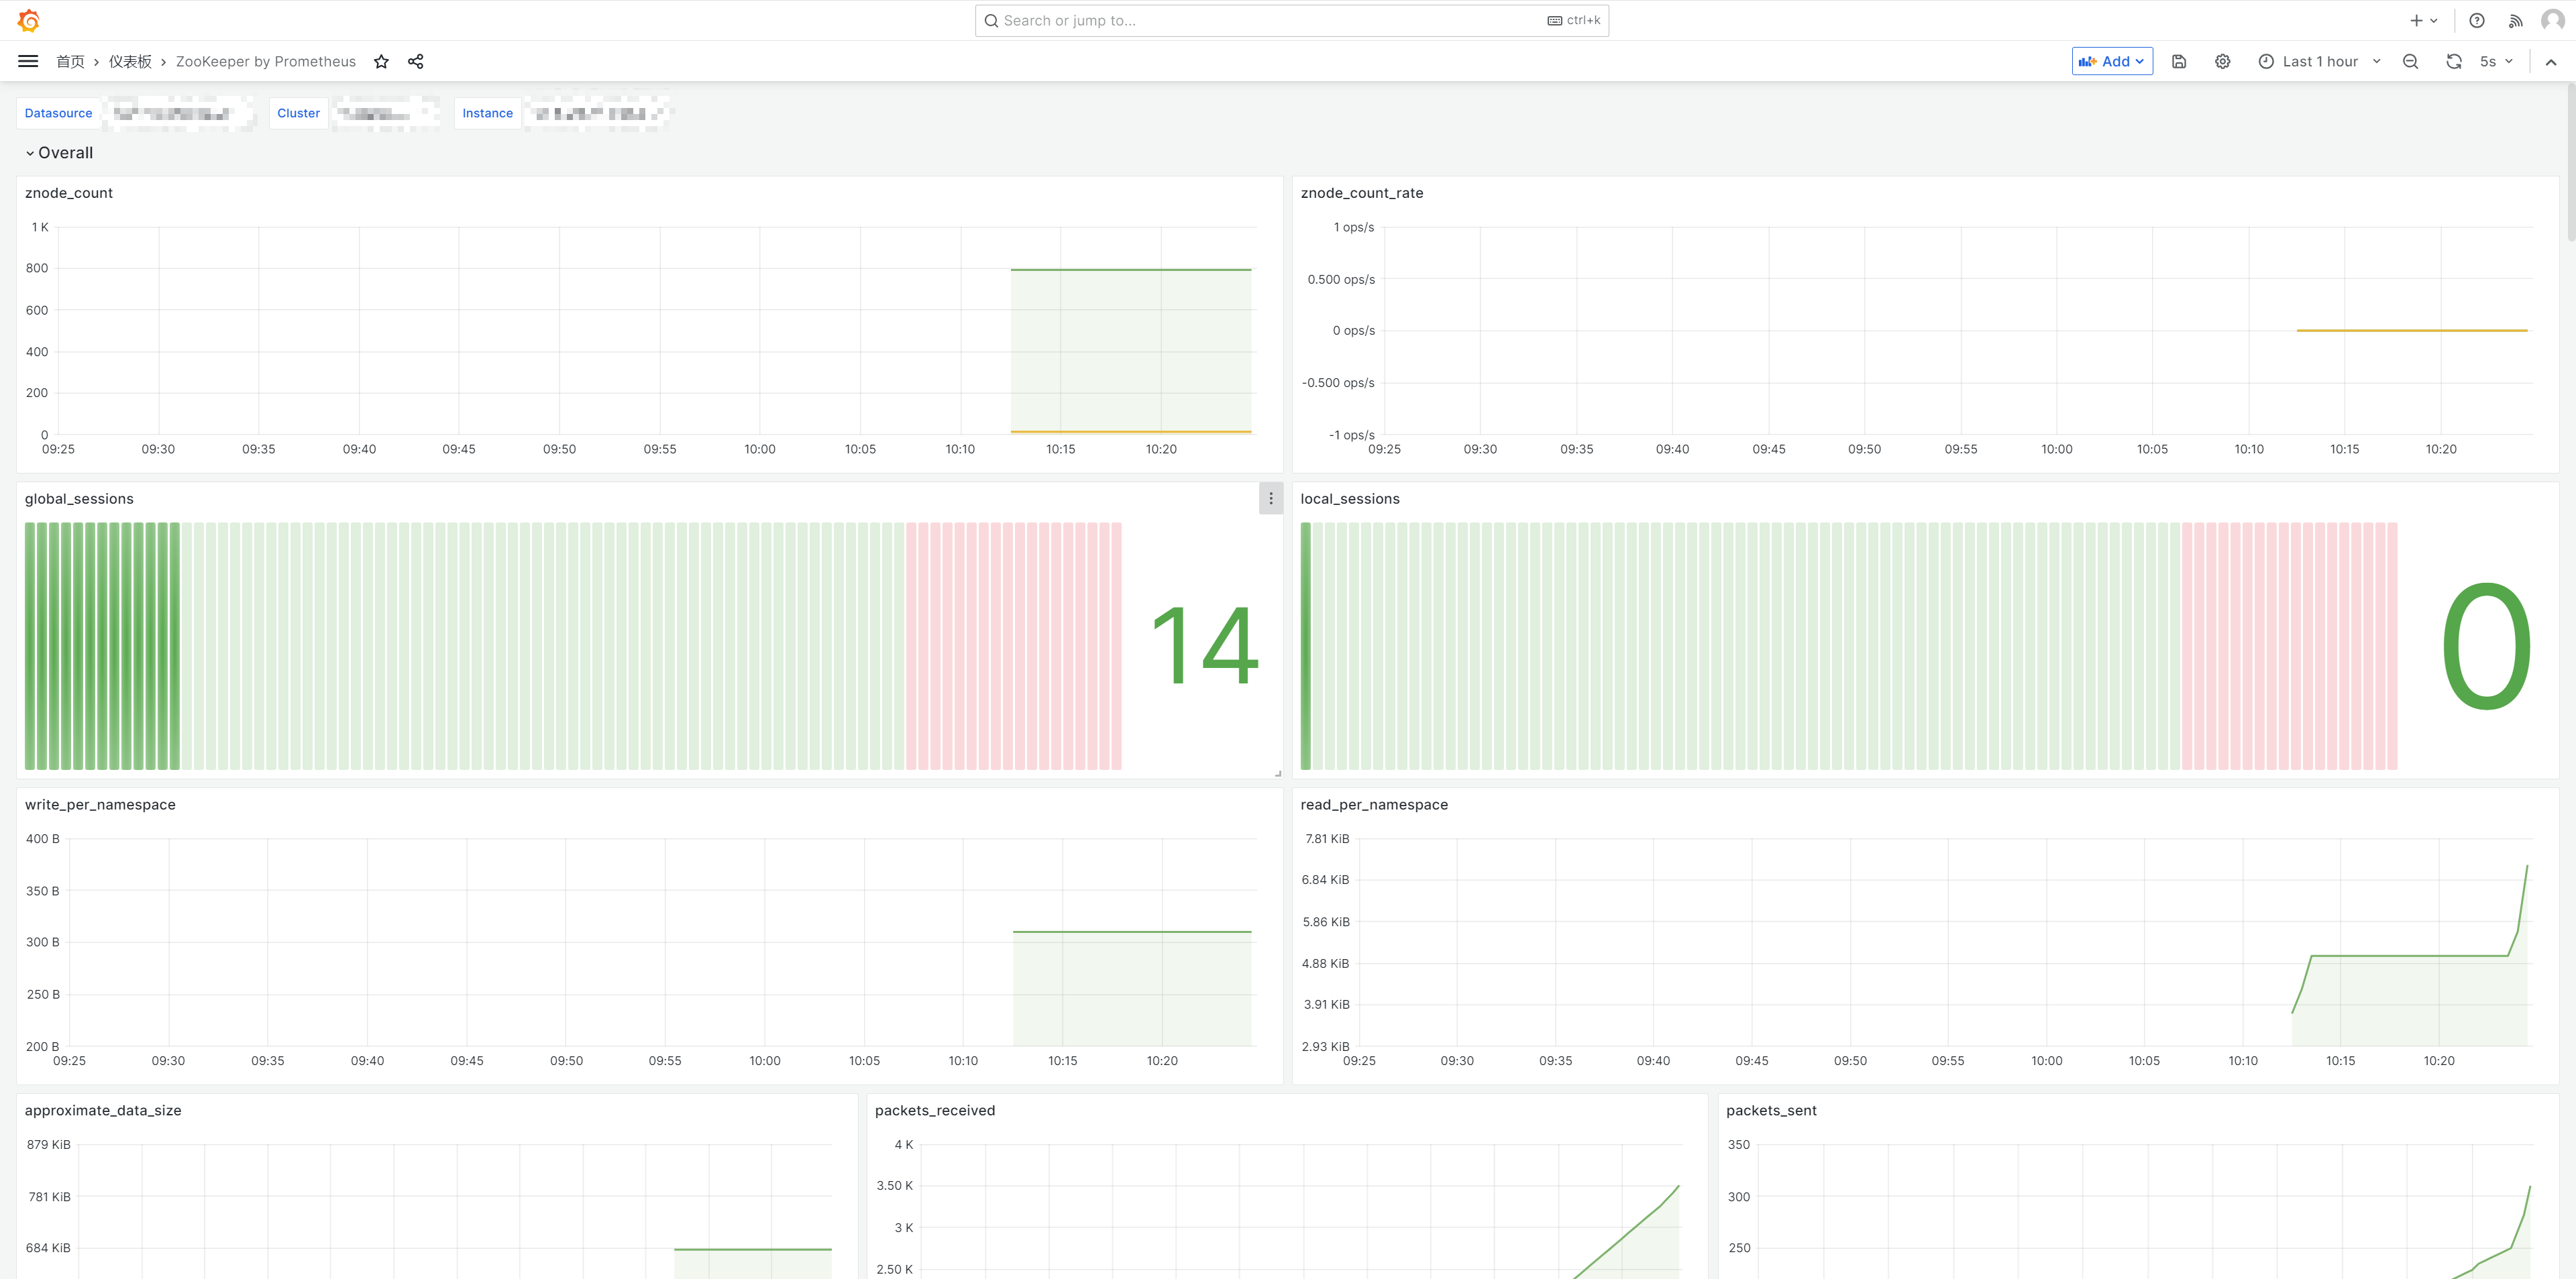Refresh the dashboard with the refresh icon
The height and width of the screenshot is (1279, 2576).
pyautogui.click(x=2453, y=61)
